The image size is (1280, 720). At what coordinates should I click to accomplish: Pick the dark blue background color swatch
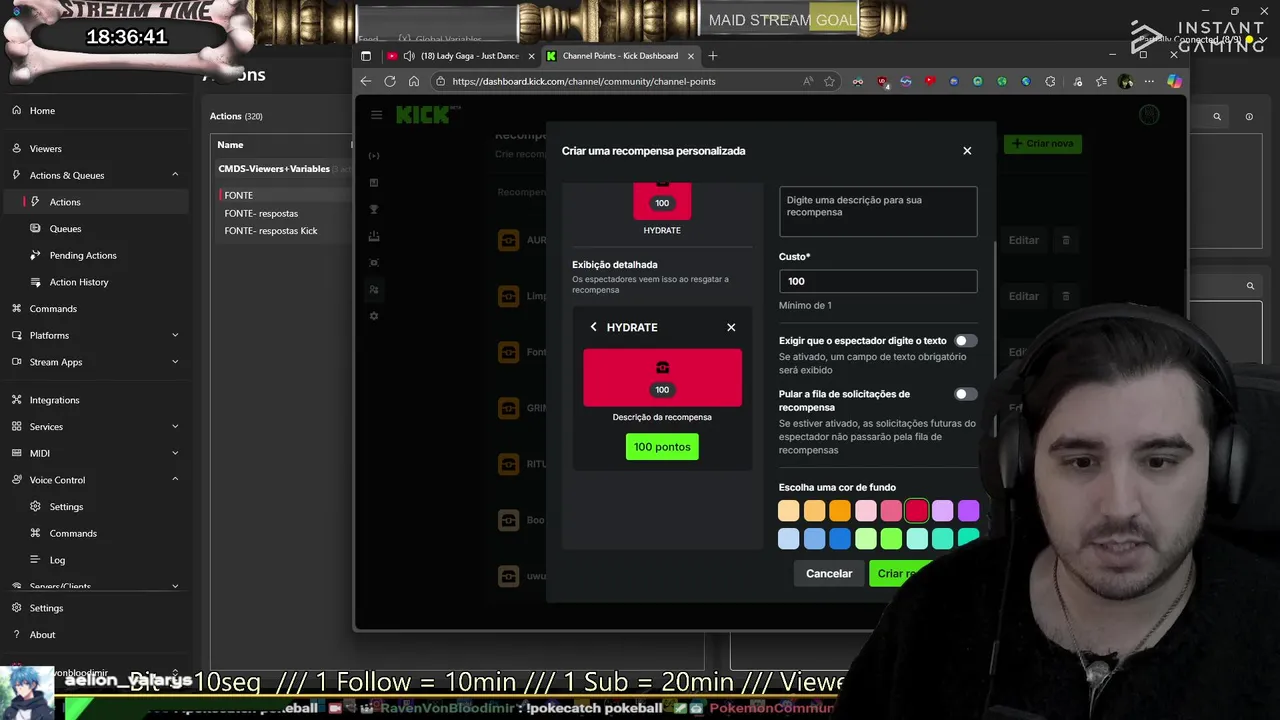pyautogui.click(x=840, y=539)
